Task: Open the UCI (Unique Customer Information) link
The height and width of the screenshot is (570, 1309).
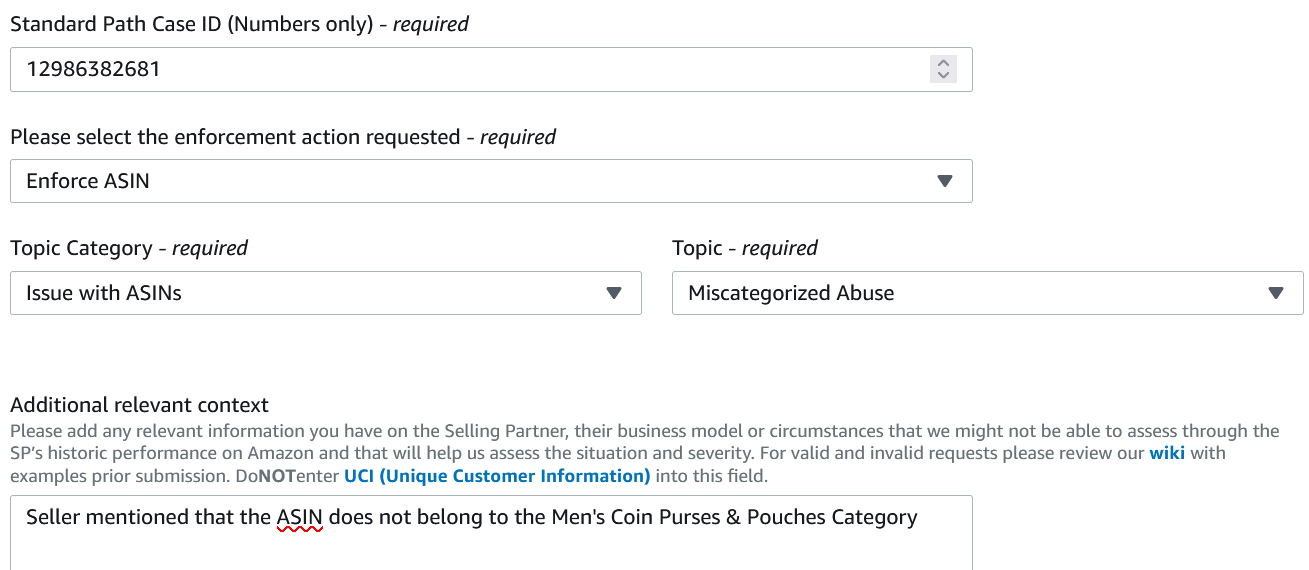Action: tap(497, 476)
